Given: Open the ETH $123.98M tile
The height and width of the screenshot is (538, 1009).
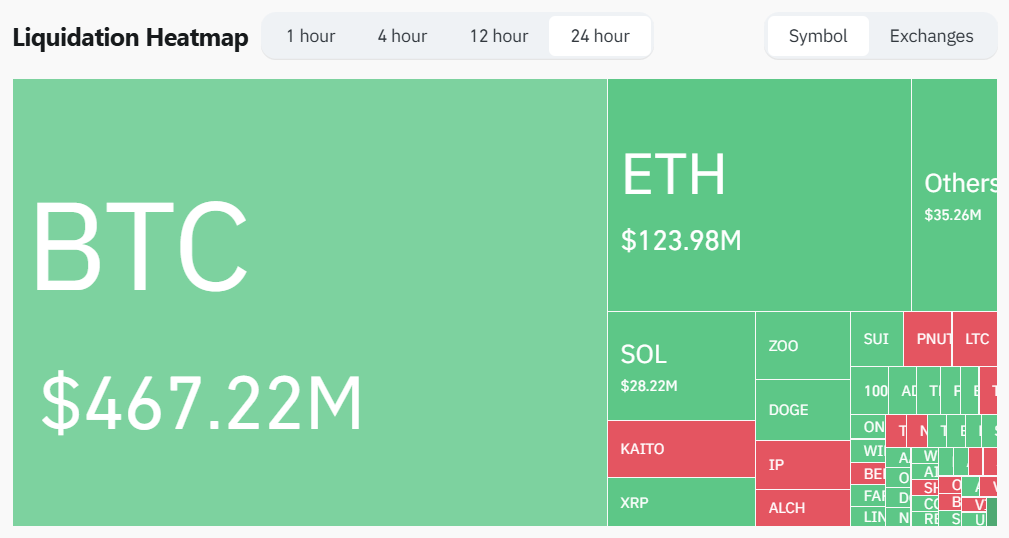Looking at the screenshot, I should coord(759,195).
